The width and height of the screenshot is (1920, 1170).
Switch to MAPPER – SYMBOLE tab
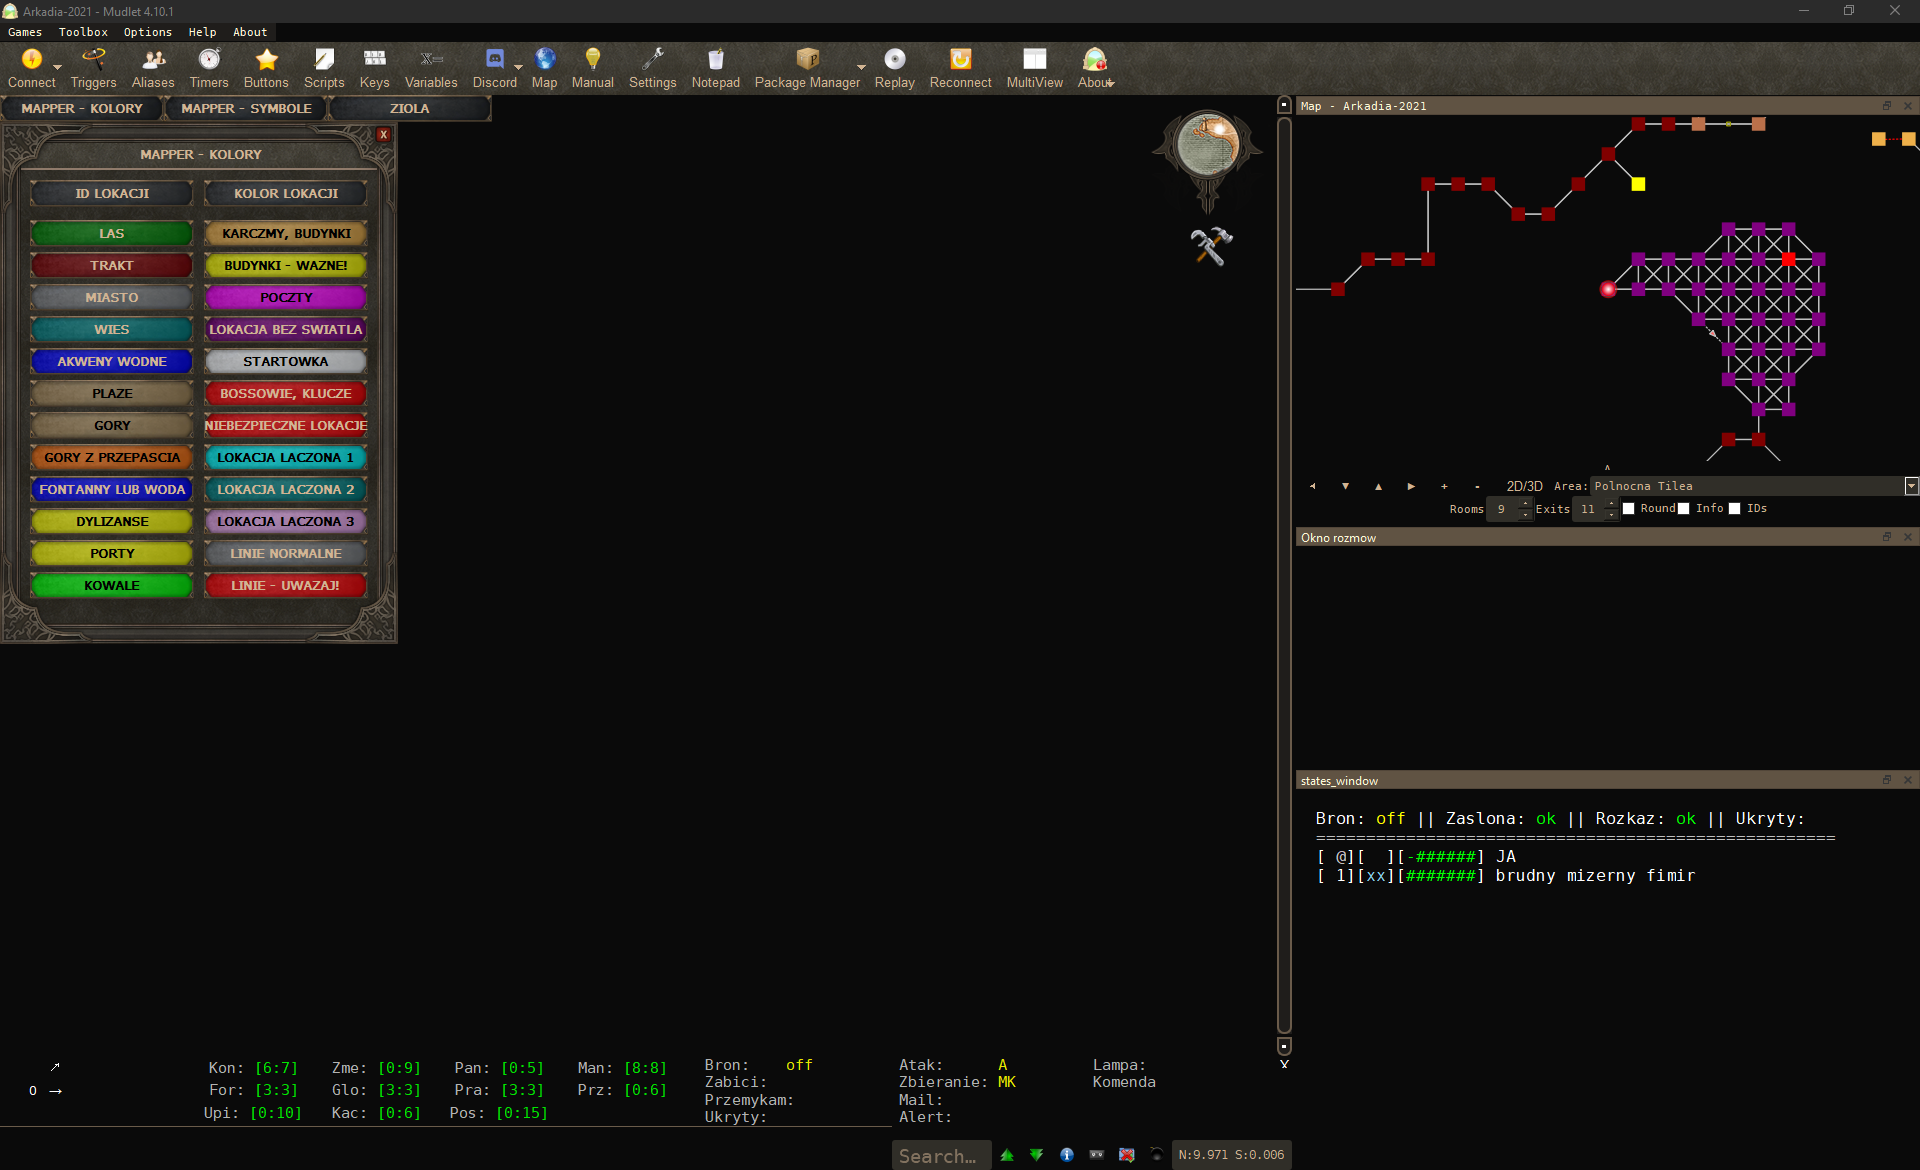245,108
